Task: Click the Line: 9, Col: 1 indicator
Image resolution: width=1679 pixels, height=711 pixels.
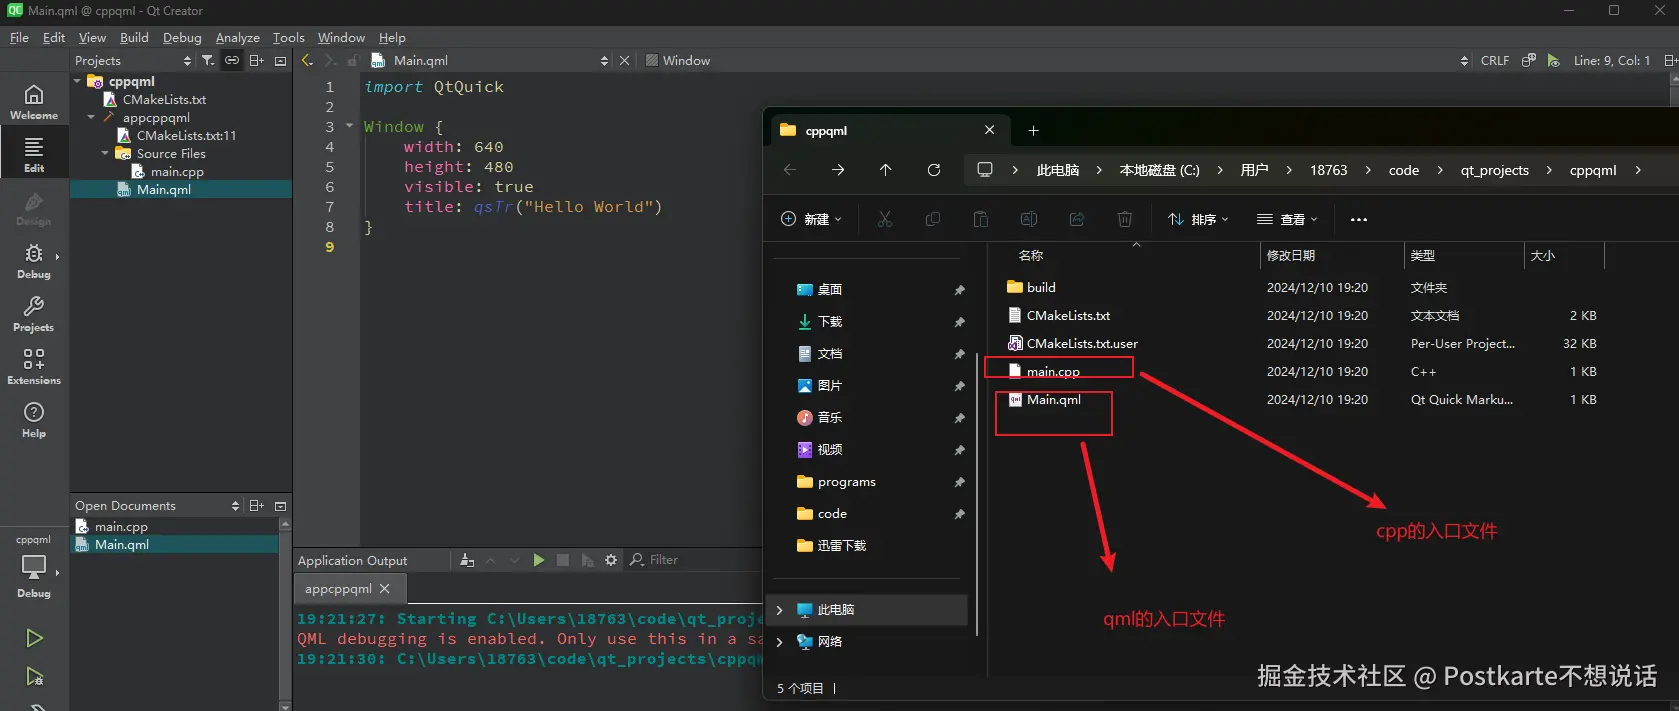Action: [1612, 60]
